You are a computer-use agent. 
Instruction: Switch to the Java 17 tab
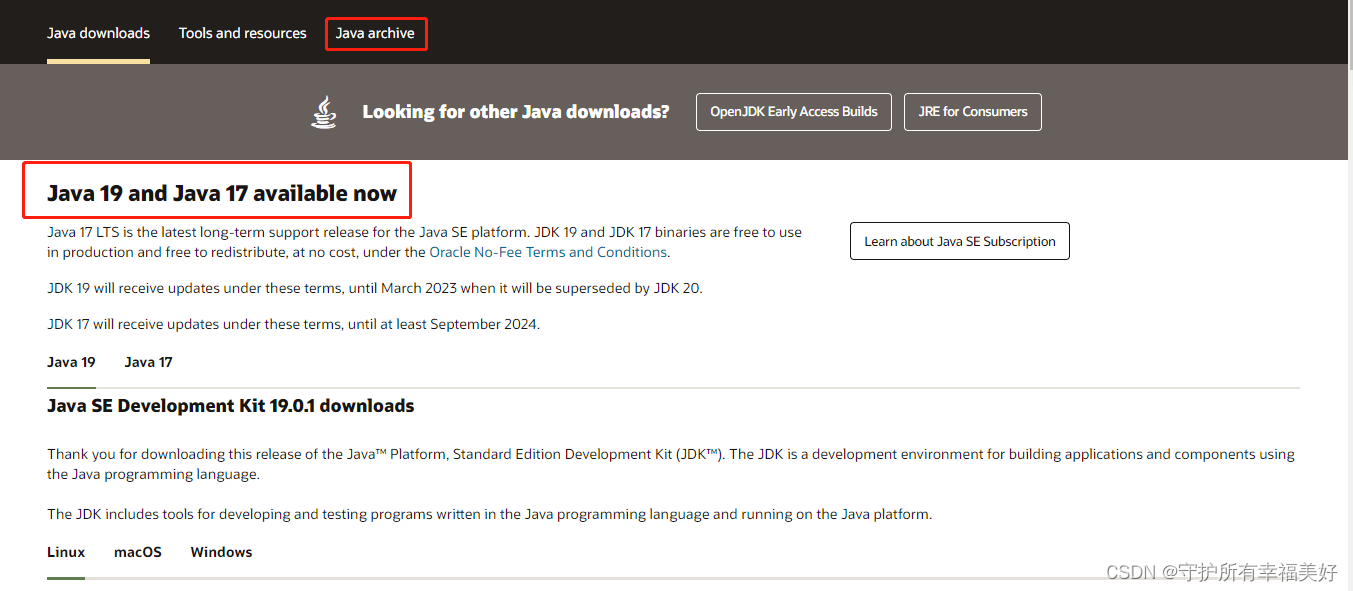(x=147, y=362)
